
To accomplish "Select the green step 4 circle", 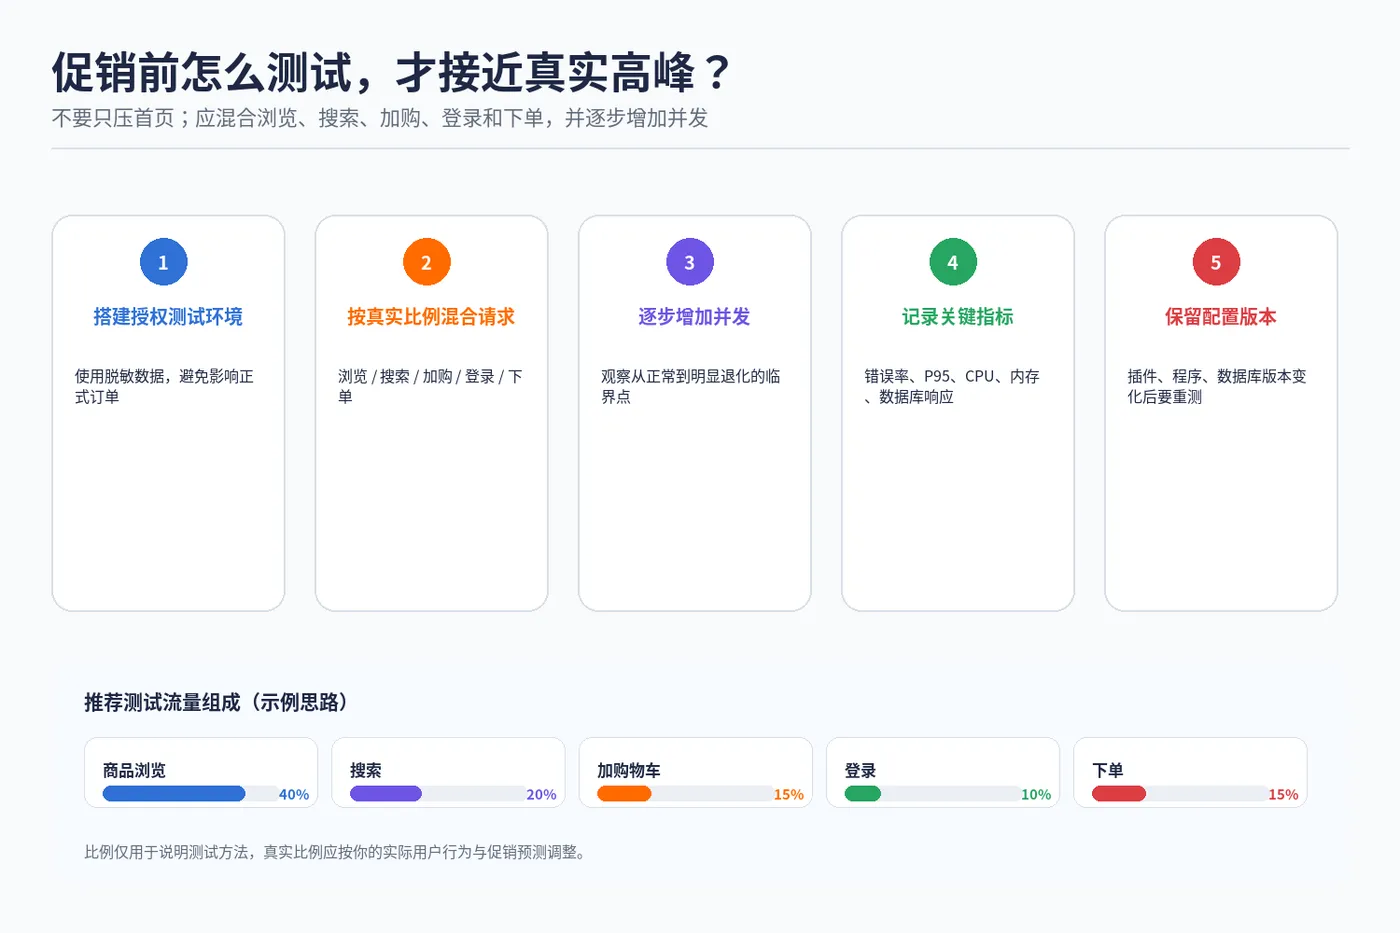I will click(x=953, y=262).
